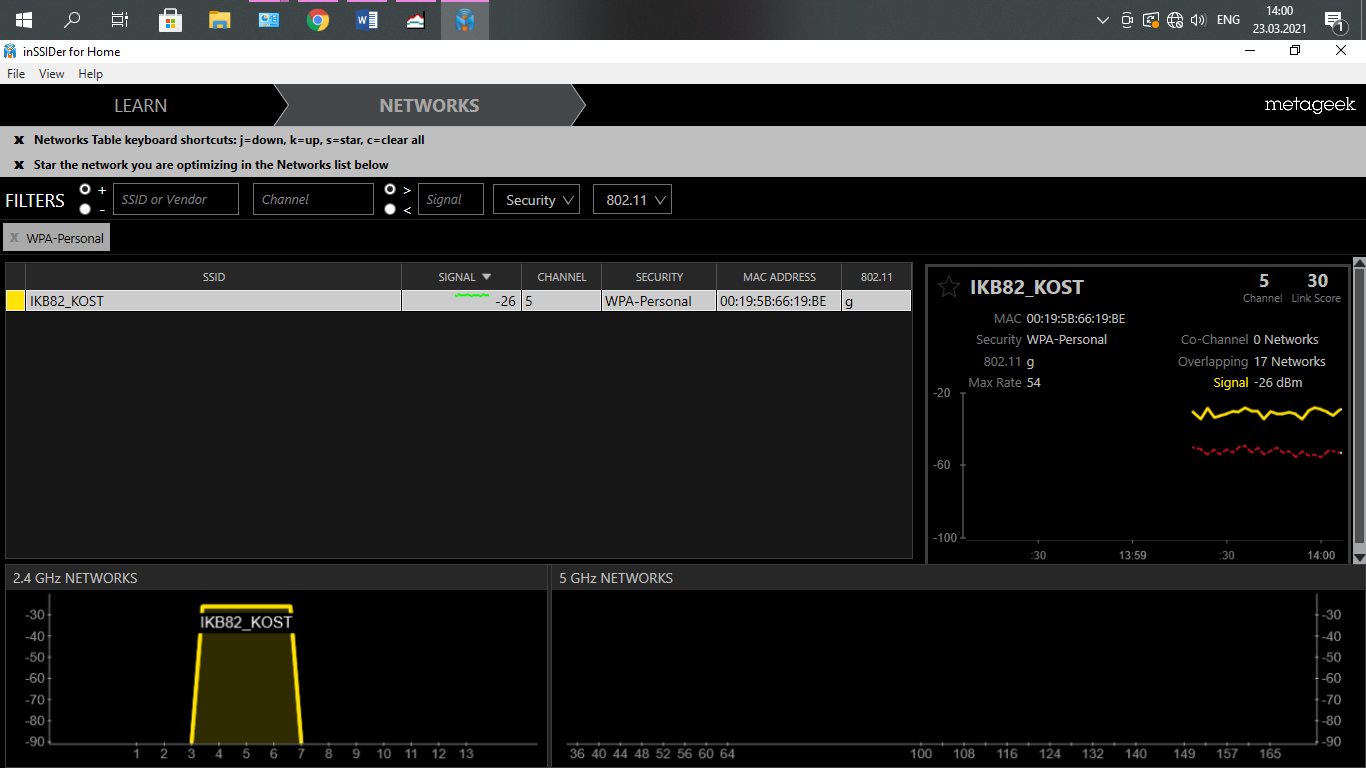
Task: Dismiss the keyboard shortcuts hint message
Action: pyautogui.click(x=19, y=140)
